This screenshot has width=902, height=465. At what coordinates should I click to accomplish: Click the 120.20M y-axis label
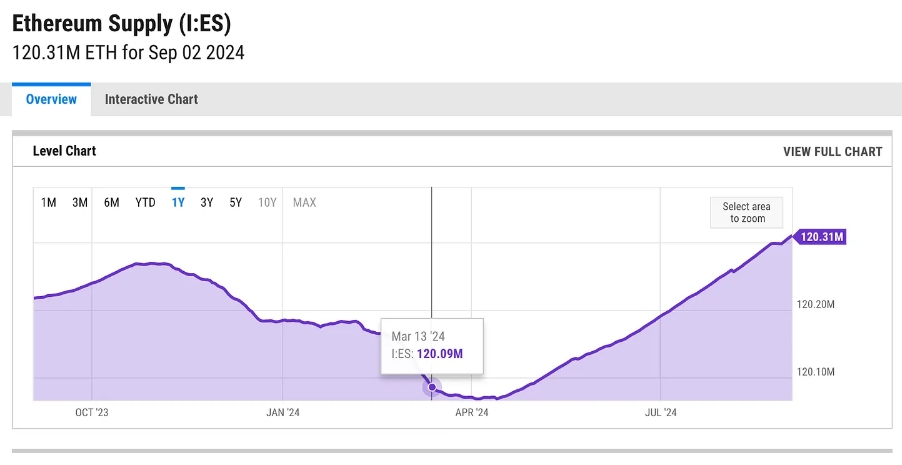pos(815,304)
